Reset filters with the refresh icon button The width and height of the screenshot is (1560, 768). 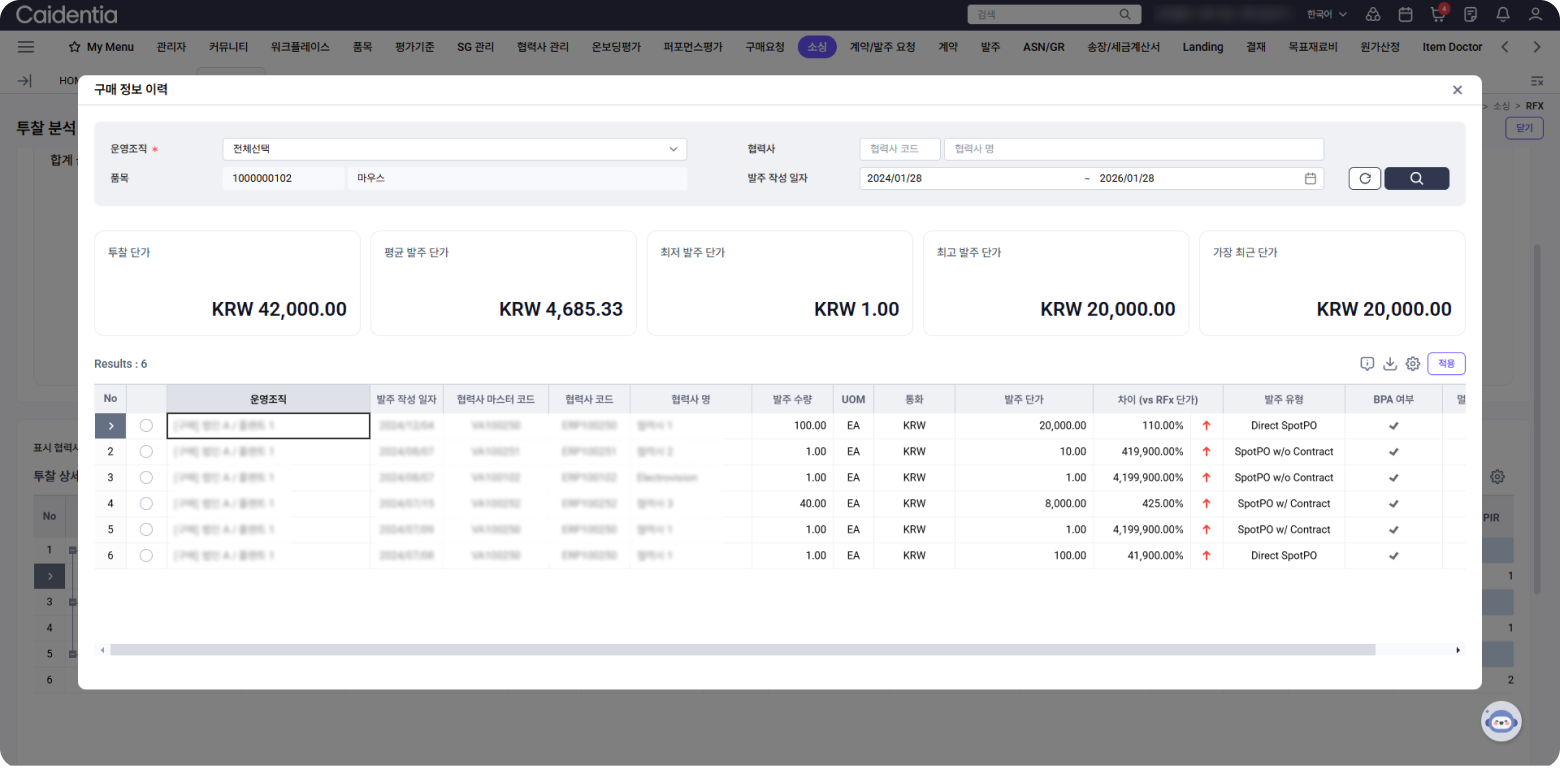[x=1364, y=178]
